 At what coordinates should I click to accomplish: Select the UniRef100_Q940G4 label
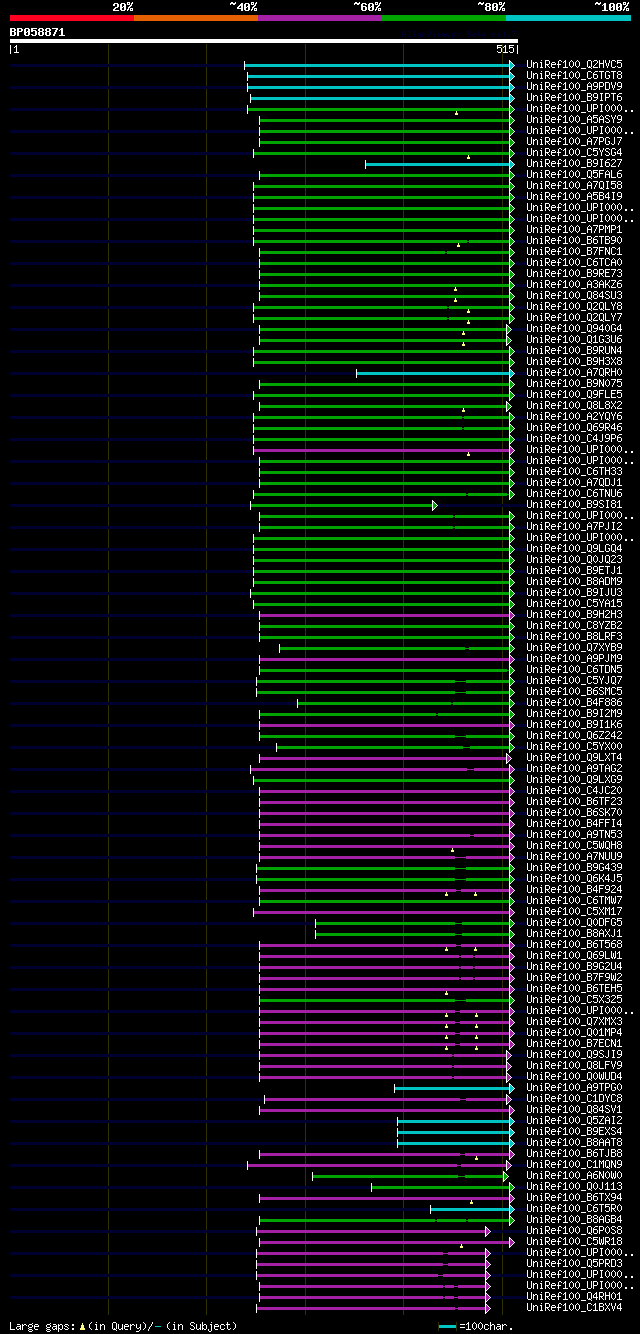click(x=574, y=328)
